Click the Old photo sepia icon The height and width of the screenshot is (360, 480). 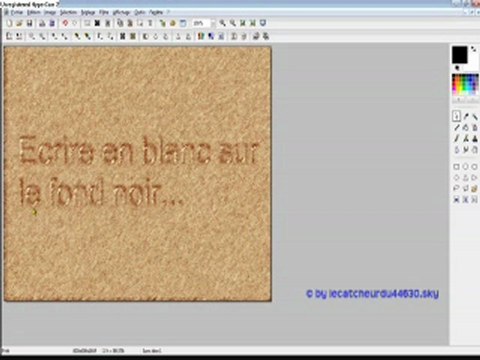click(133, 36)
